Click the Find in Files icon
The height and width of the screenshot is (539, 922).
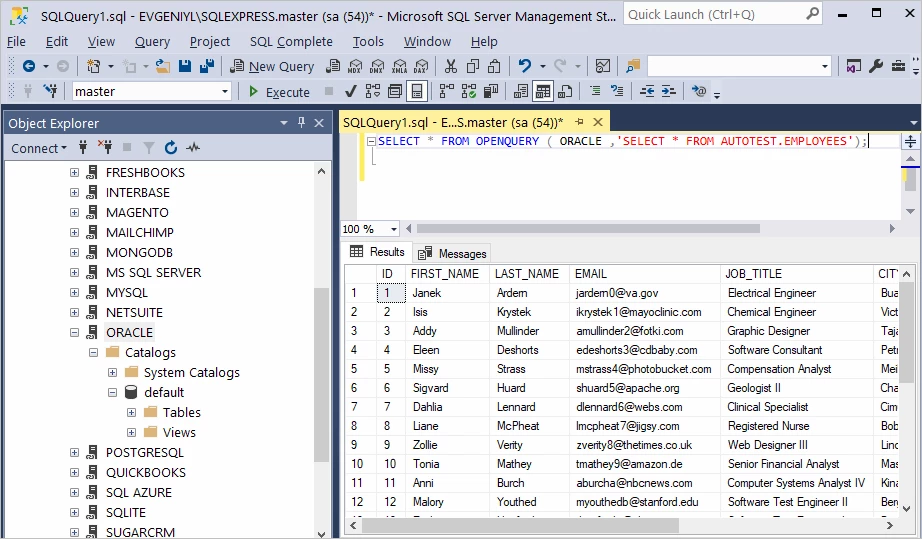633,66
